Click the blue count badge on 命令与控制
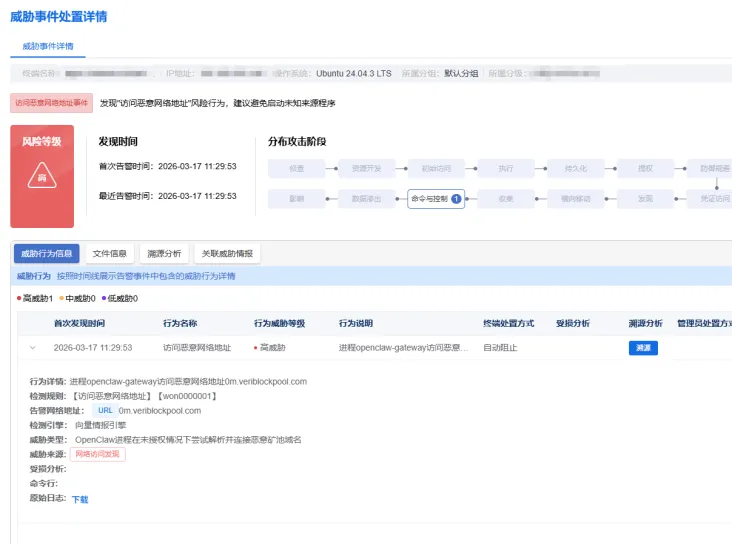The image size is (733, 545). pos(456,199)
